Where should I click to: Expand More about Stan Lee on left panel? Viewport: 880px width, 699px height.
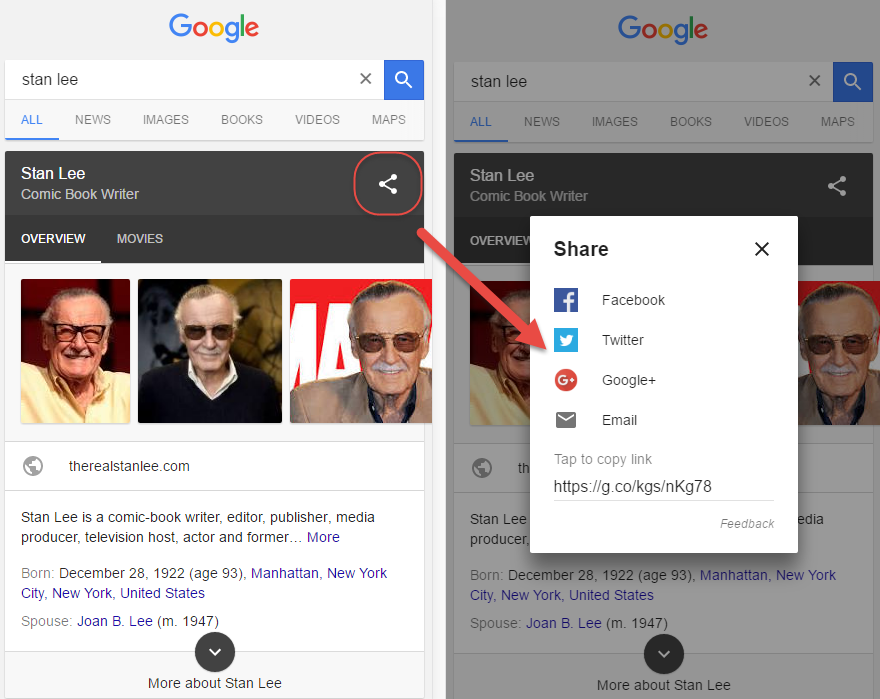pos(214,653)
